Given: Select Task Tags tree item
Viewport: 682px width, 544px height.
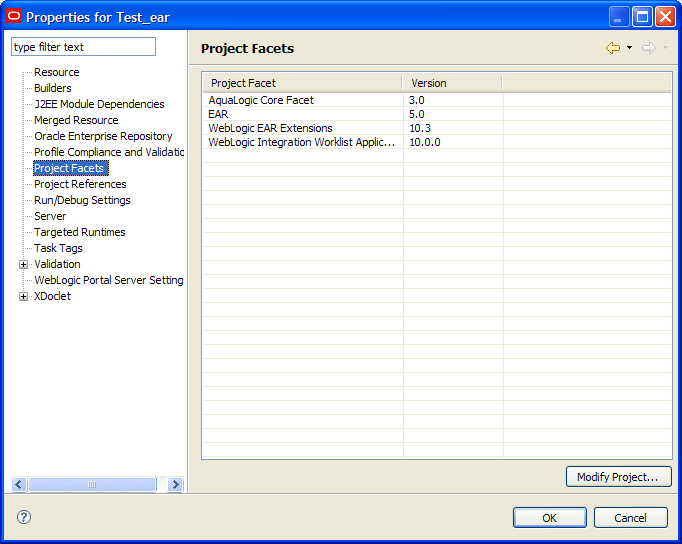Looking at the screenshot, I should [58, 248].
